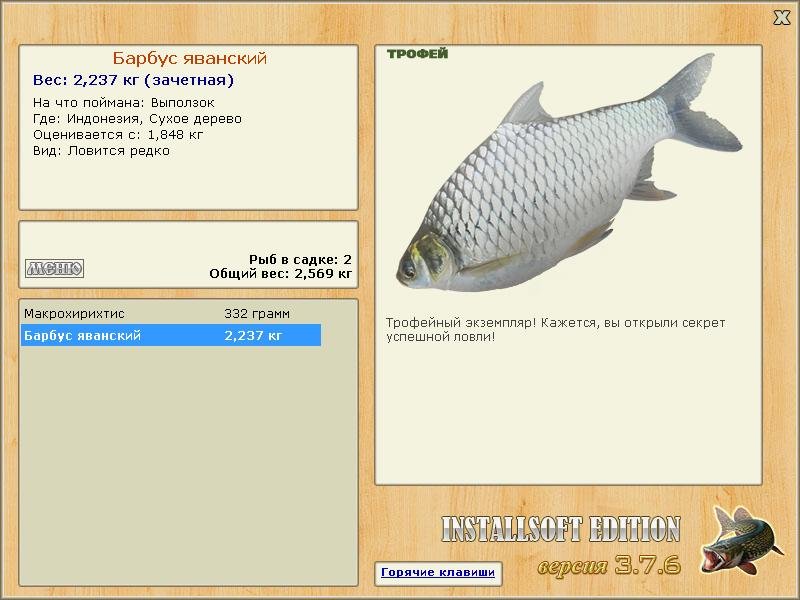Click the На что поймана: Выползок line

[x=123, y=103]
